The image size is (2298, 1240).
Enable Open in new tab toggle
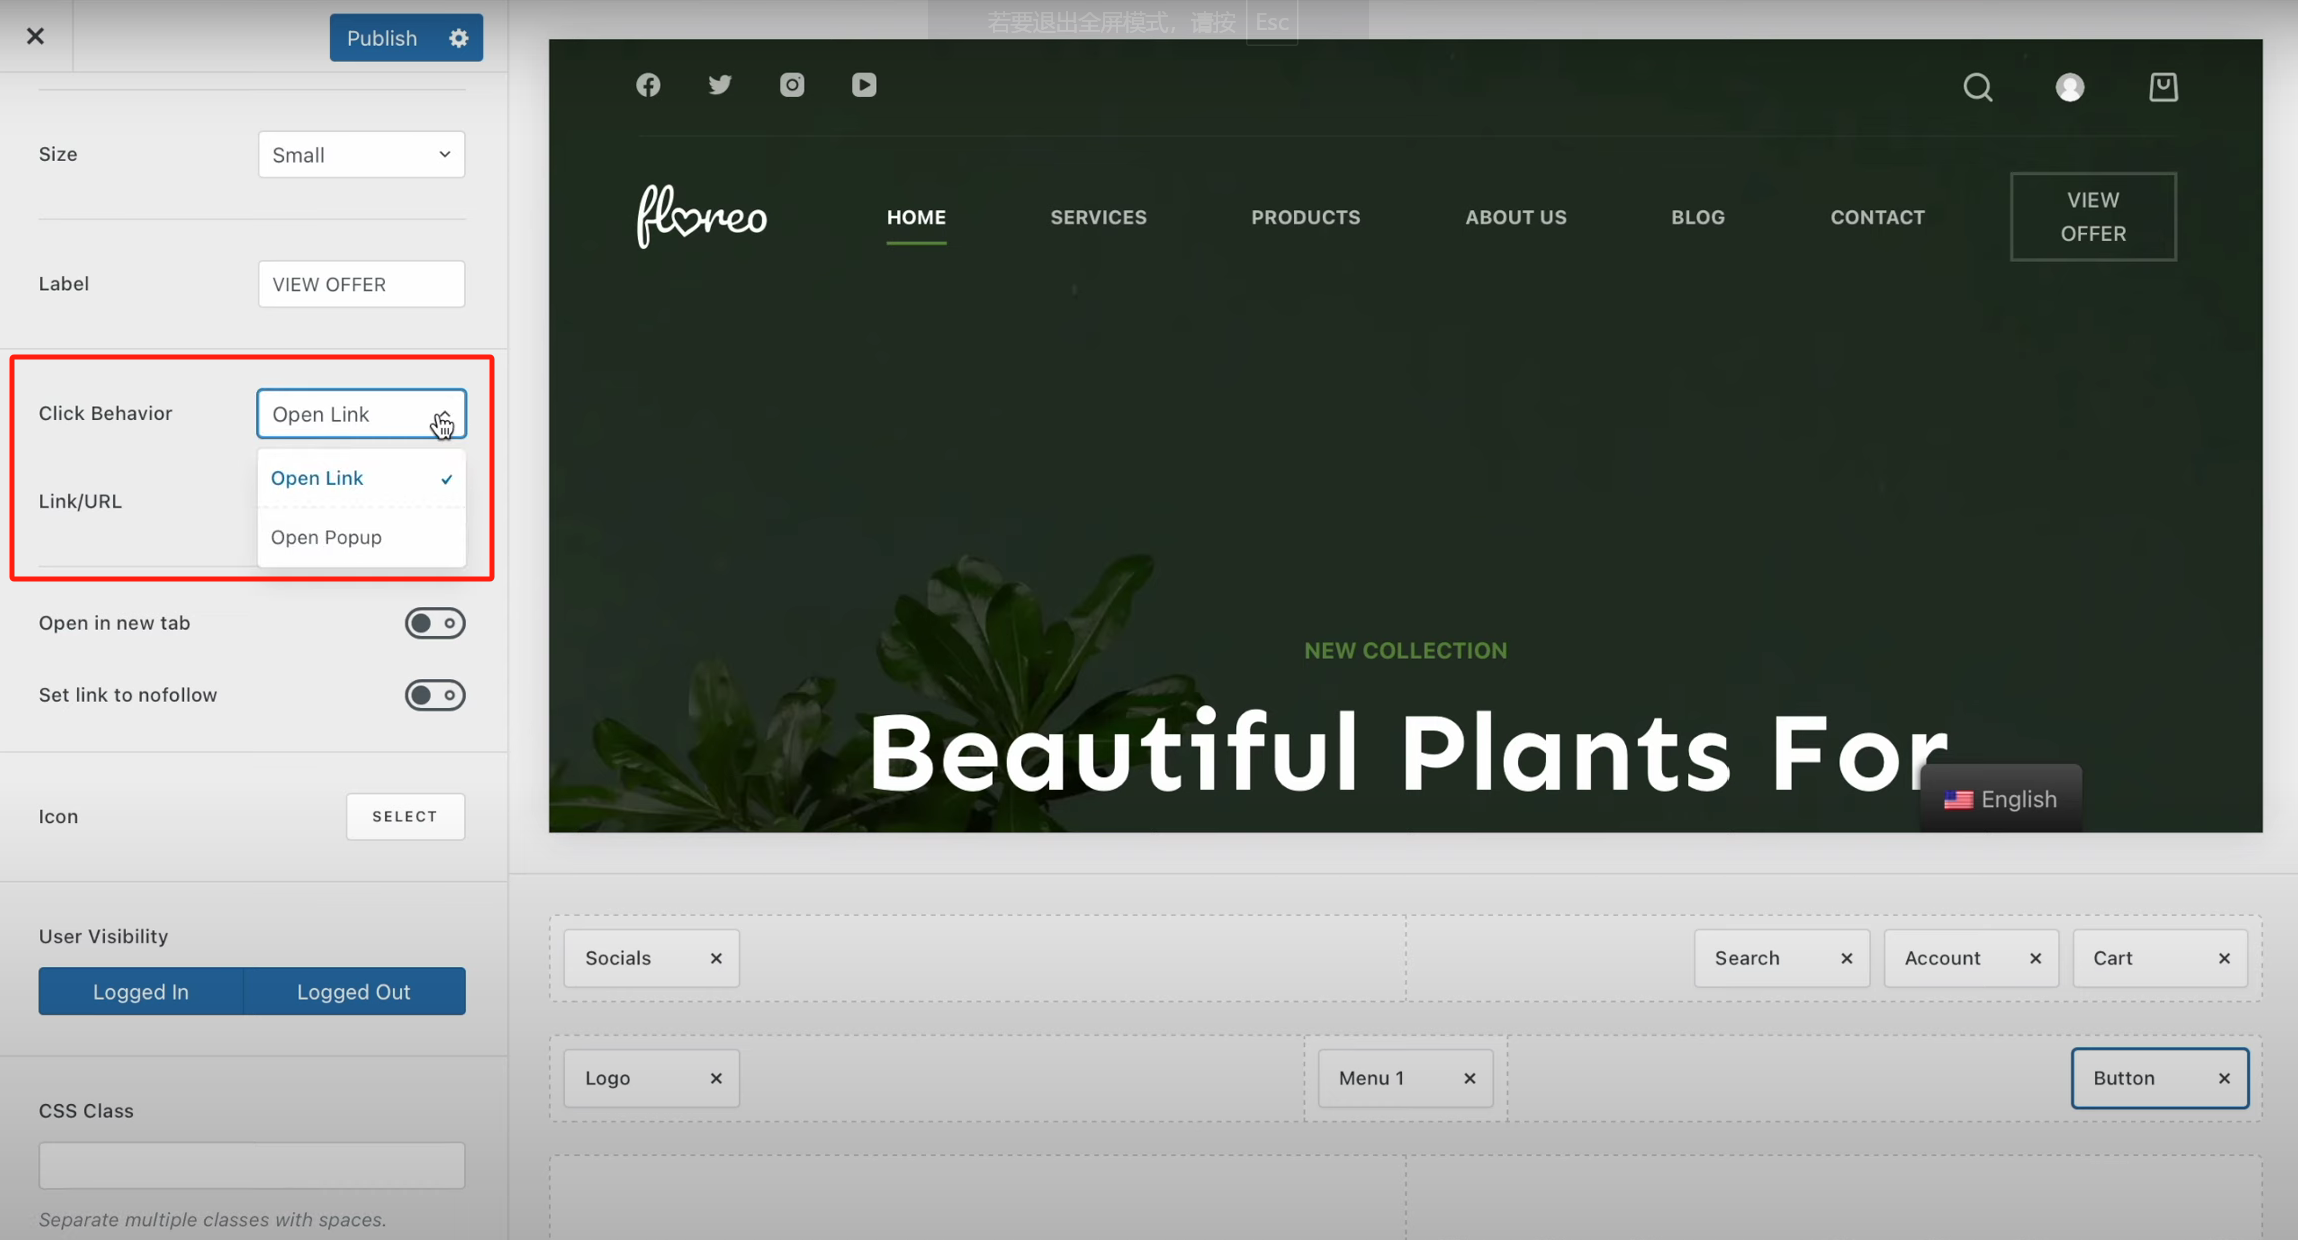coord(434,623)
